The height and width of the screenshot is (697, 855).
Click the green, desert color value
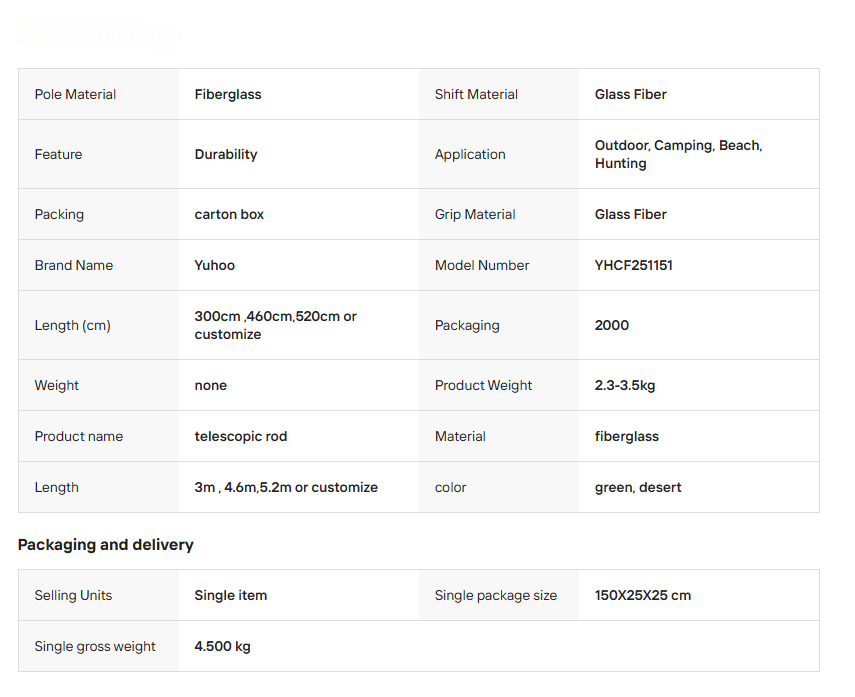pos(638,487)
